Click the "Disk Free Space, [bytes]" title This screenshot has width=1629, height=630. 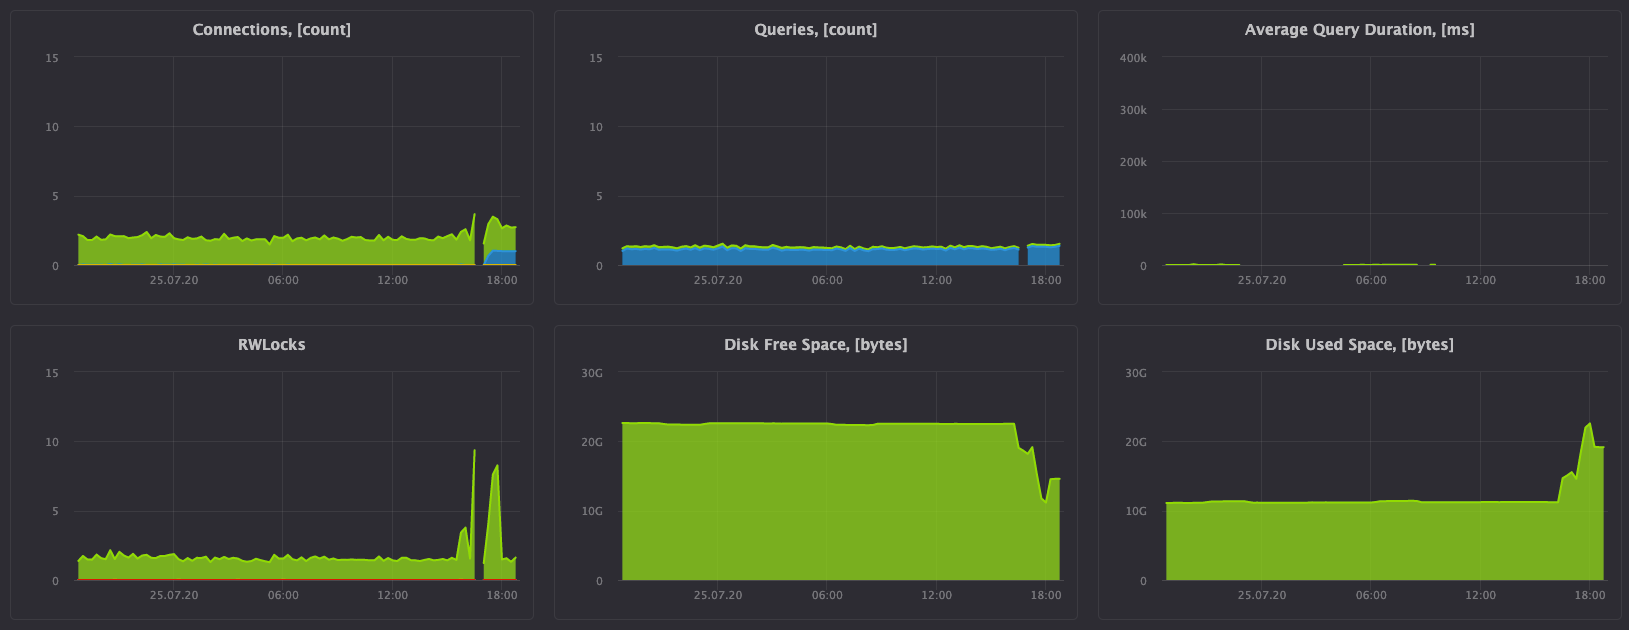click(816, 345)
